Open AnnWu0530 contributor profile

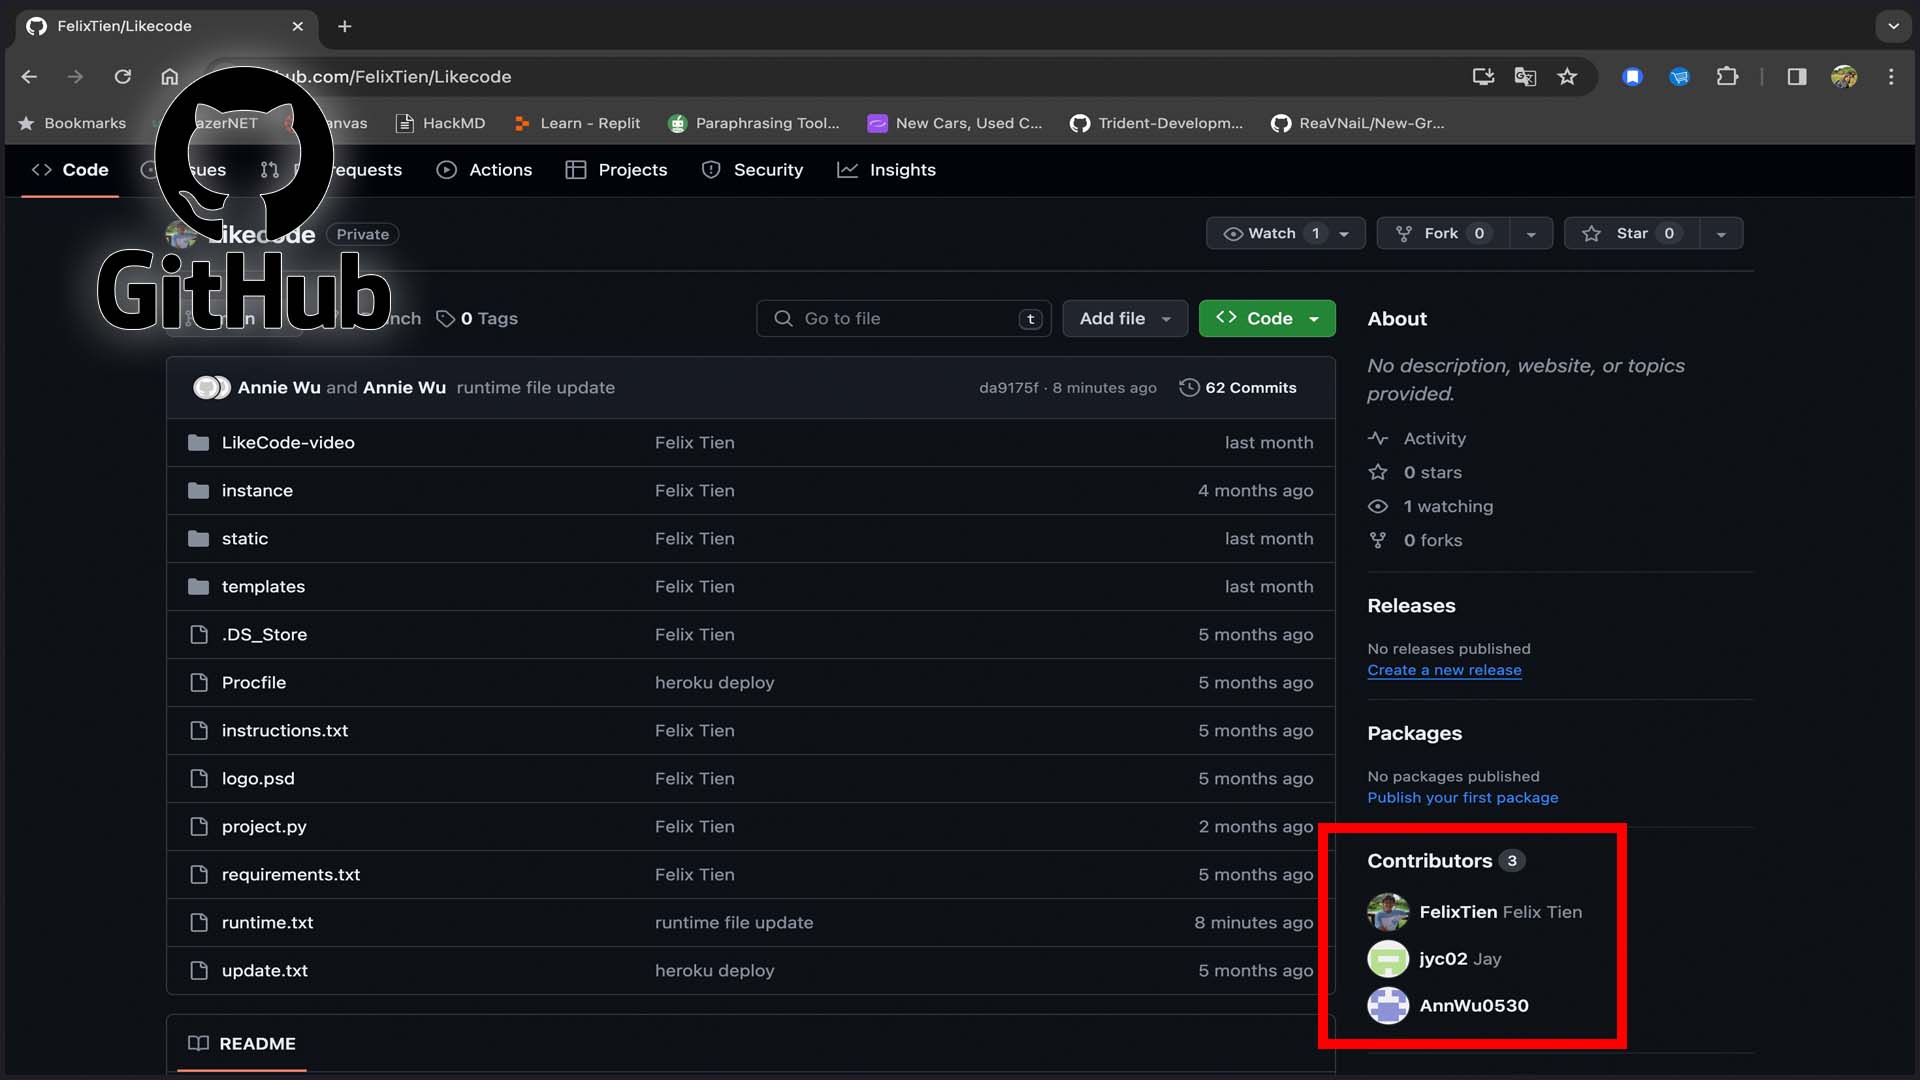pos(1448,1006)
